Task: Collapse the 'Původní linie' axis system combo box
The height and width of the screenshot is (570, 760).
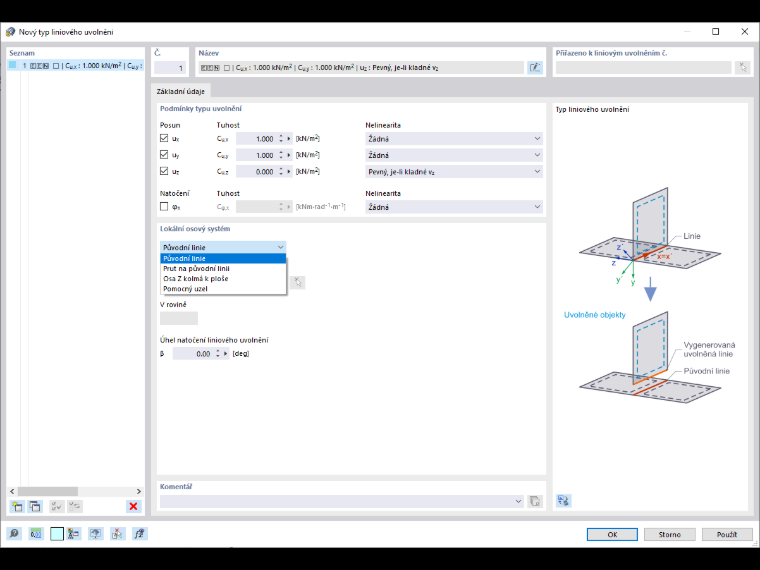Action: pos(223,247)
